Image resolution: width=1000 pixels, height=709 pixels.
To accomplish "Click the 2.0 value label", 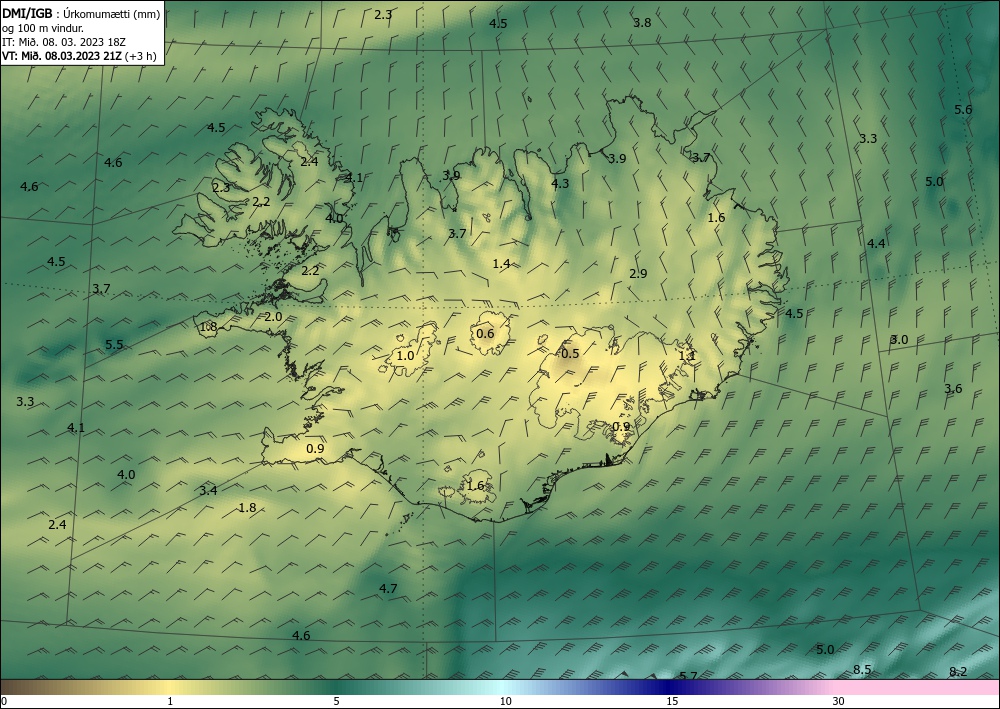I will [x=273, y=317].
